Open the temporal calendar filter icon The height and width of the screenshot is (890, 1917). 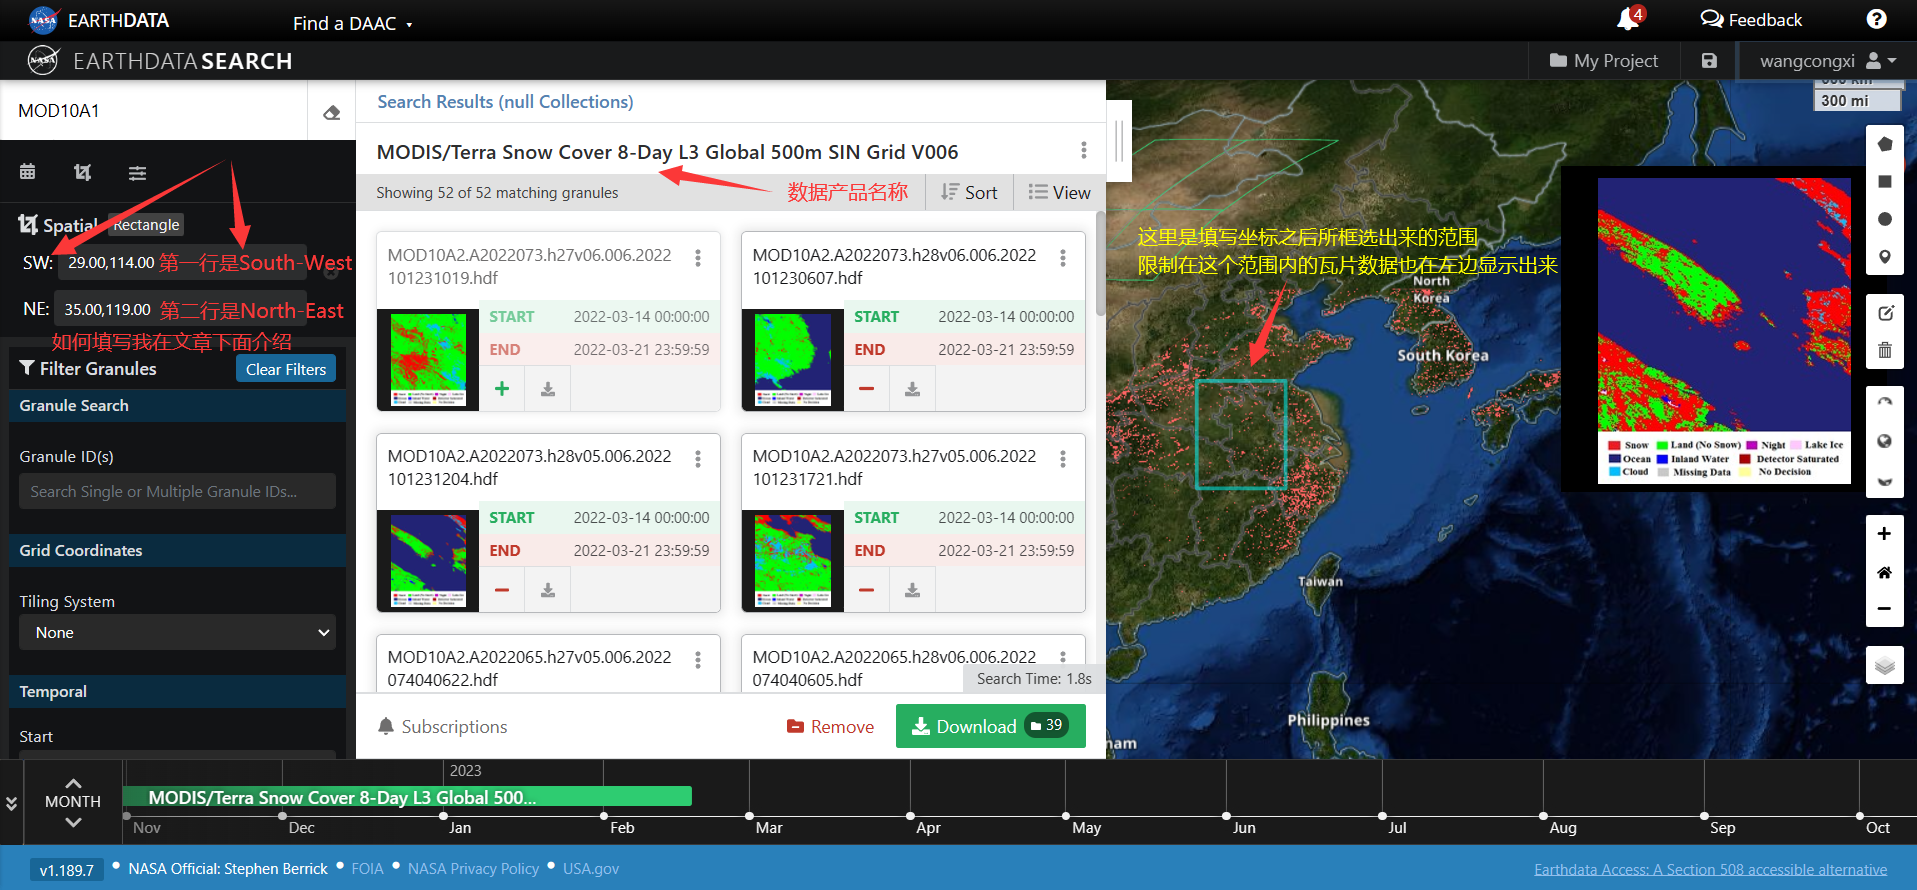tap(28, 172)
